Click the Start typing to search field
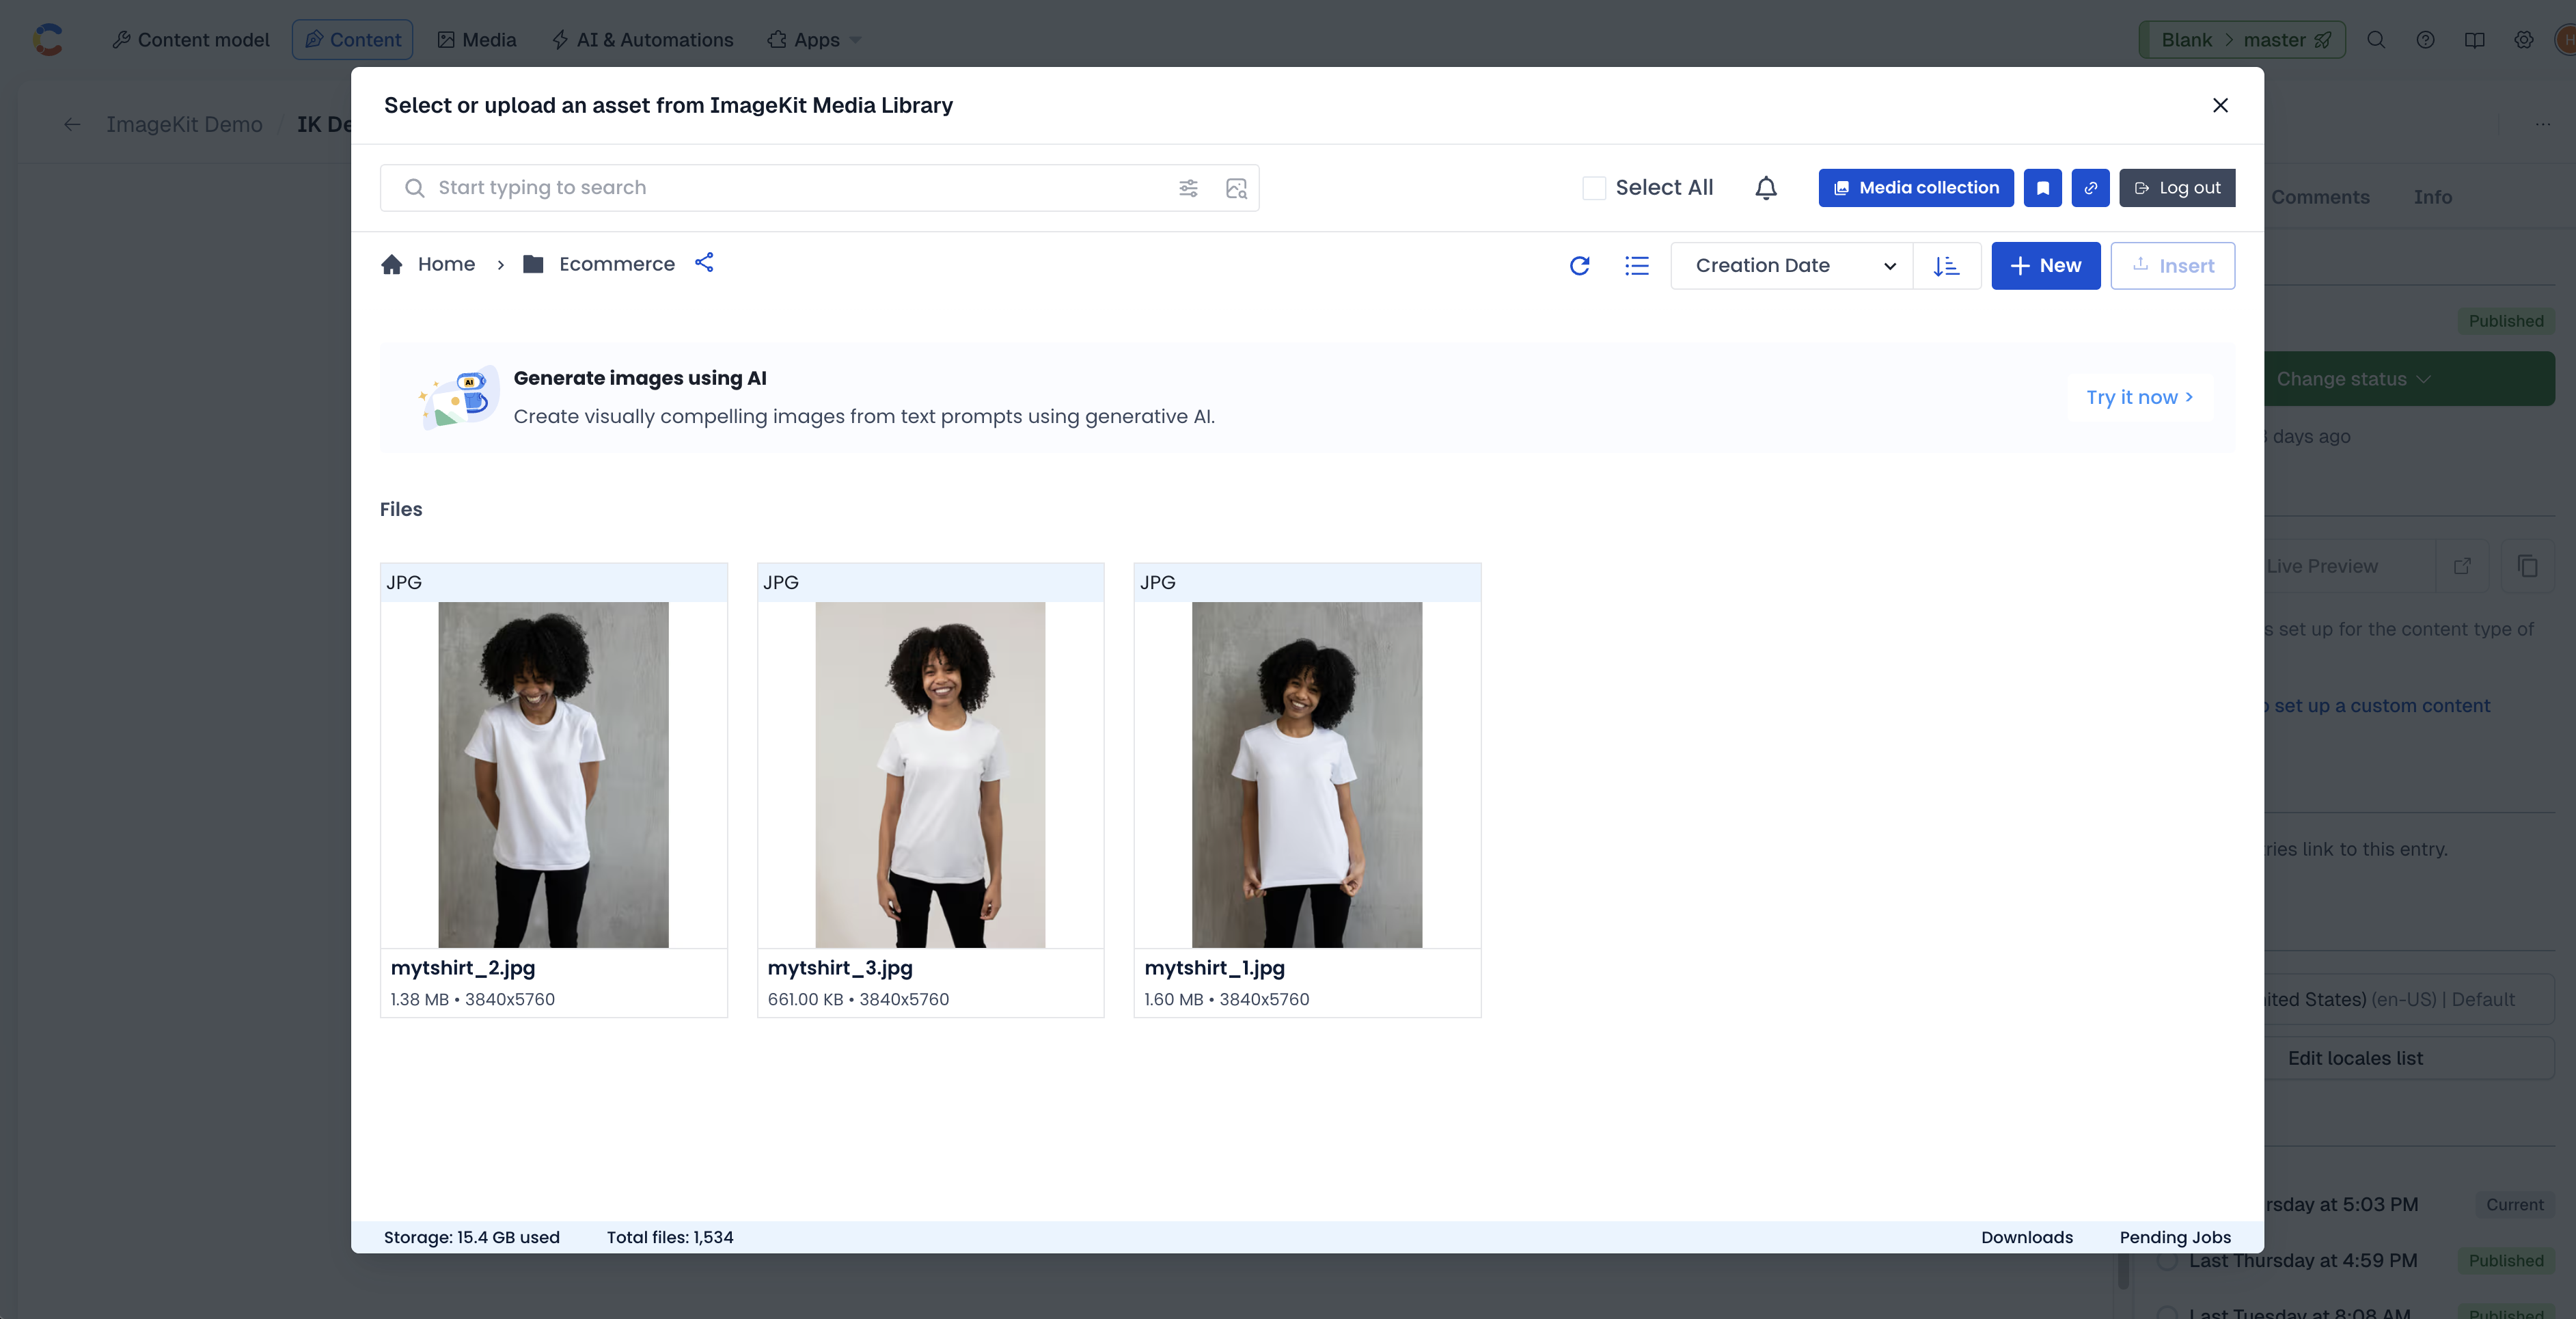 pyautogui.click(x=819, y=188)
